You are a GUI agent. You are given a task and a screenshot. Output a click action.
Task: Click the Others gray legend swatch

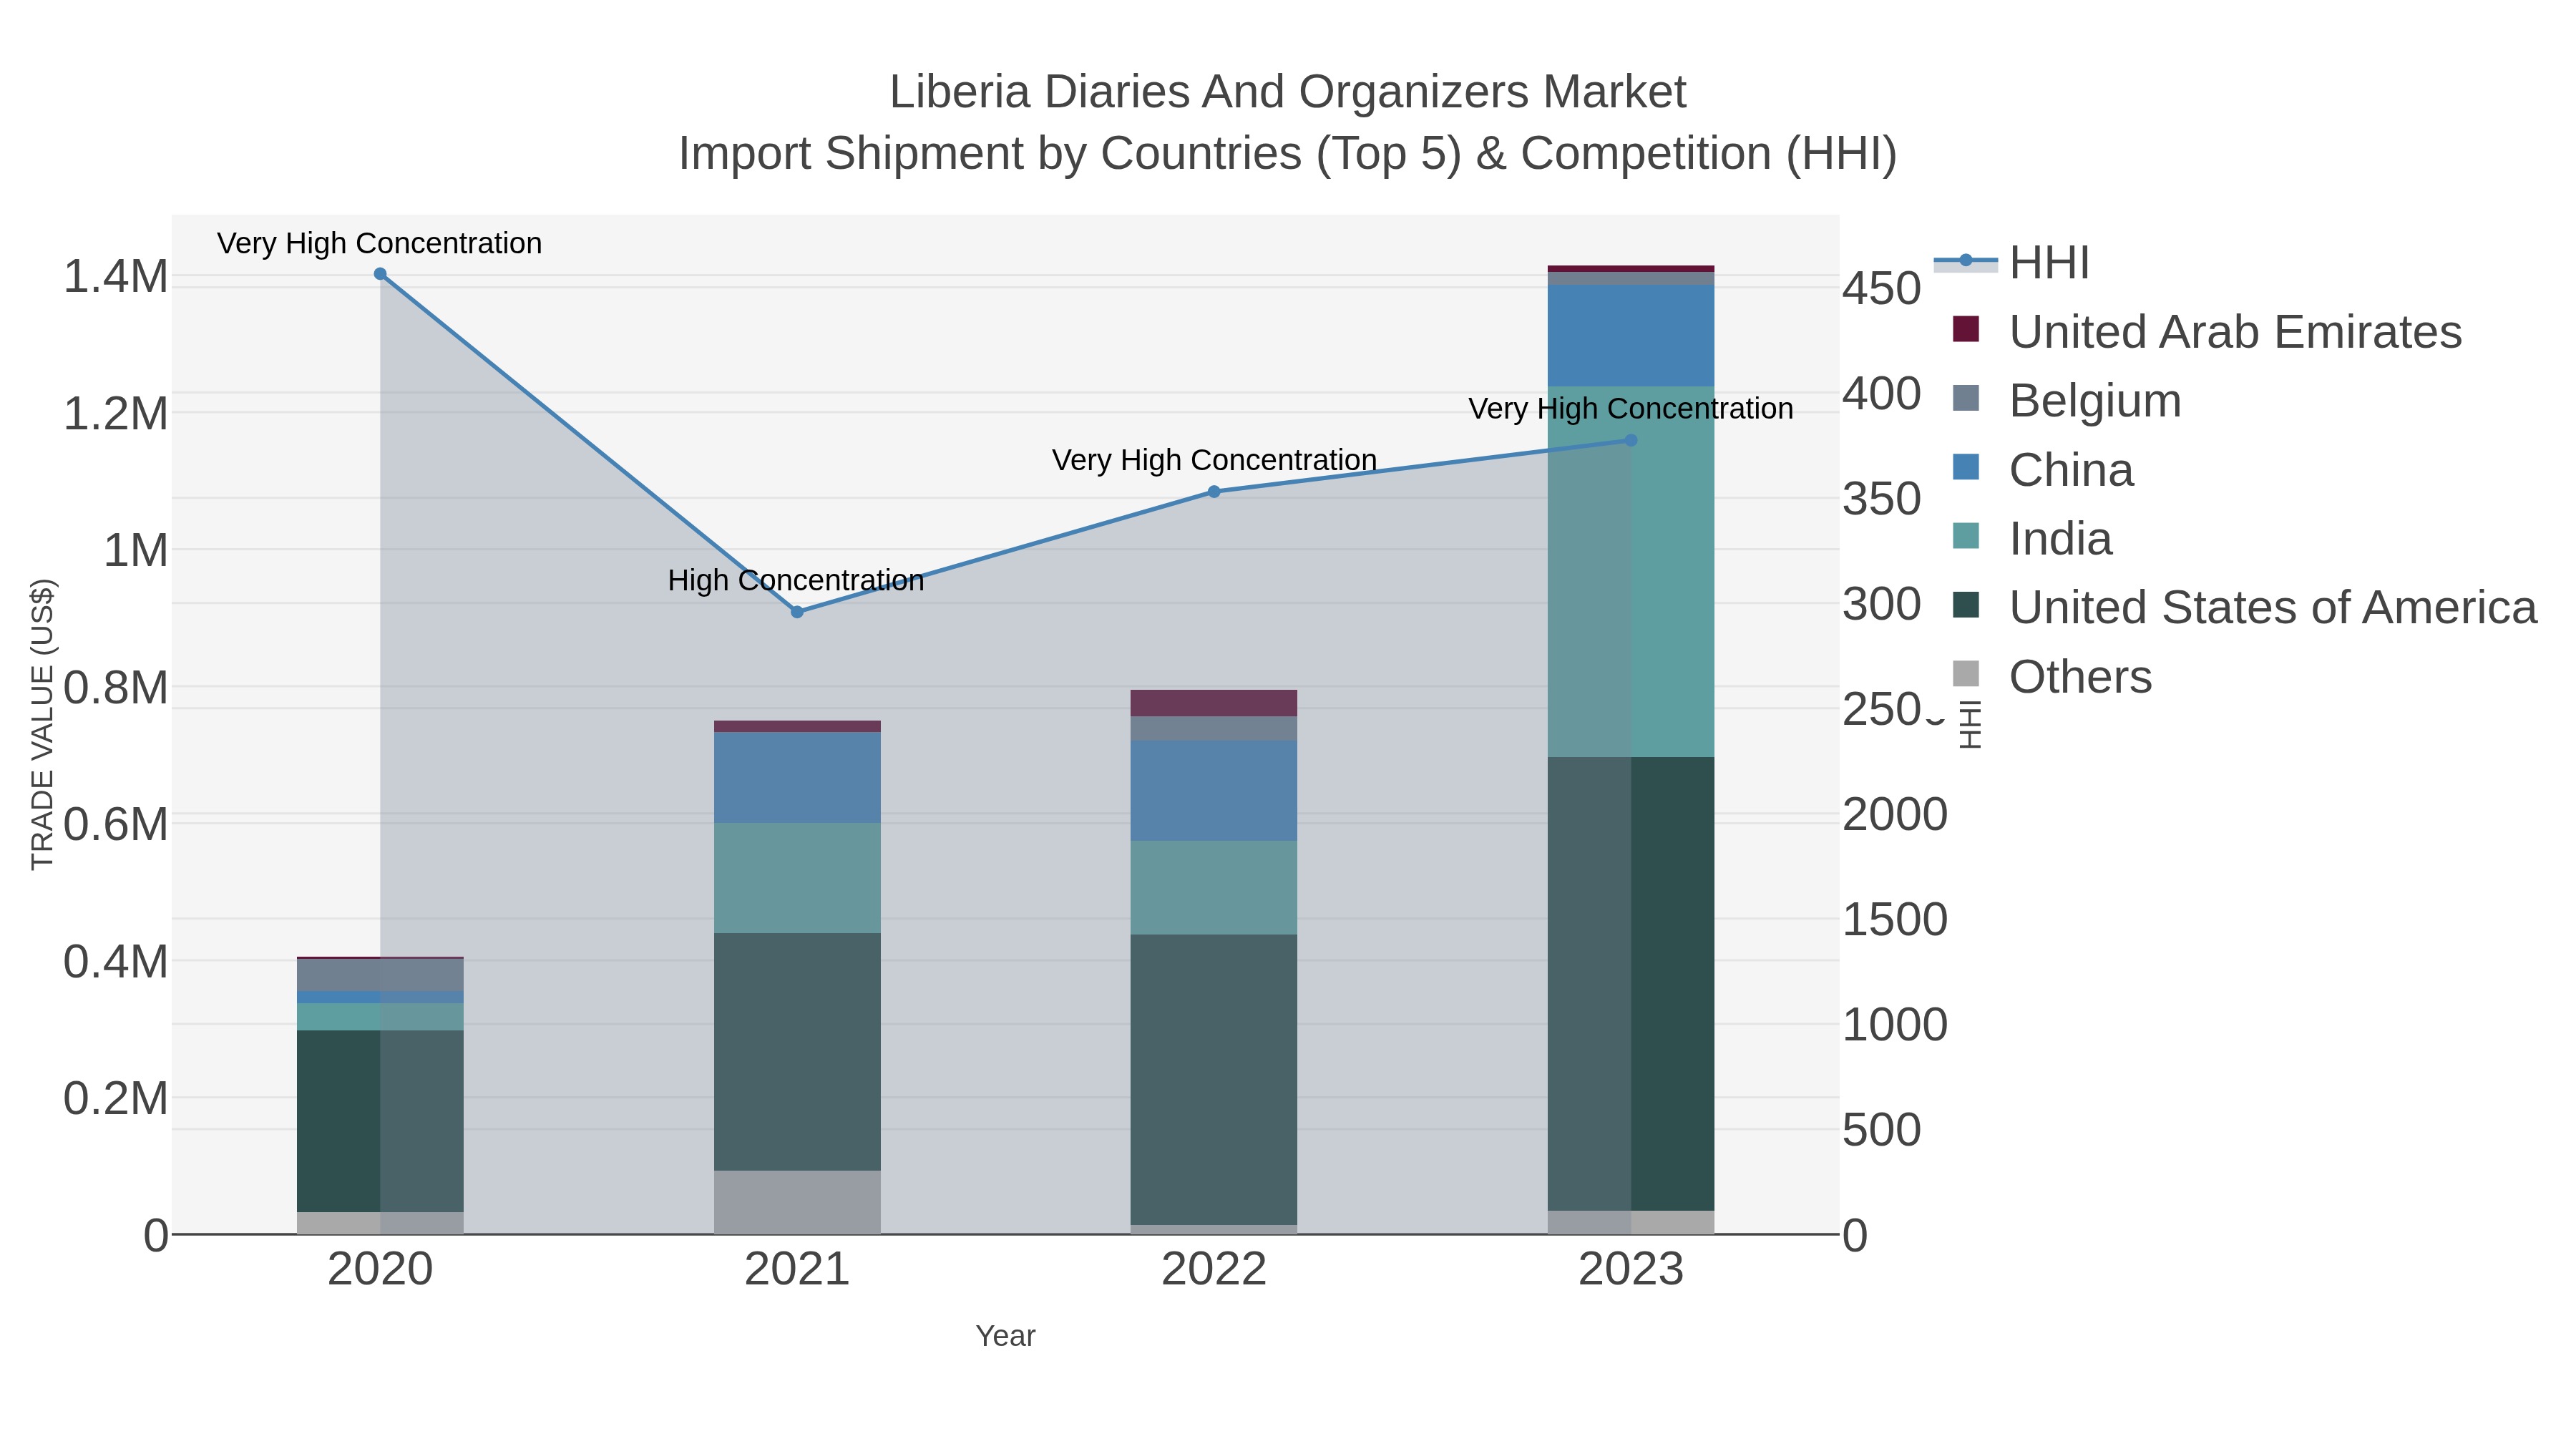click(x=1965, y=674)
